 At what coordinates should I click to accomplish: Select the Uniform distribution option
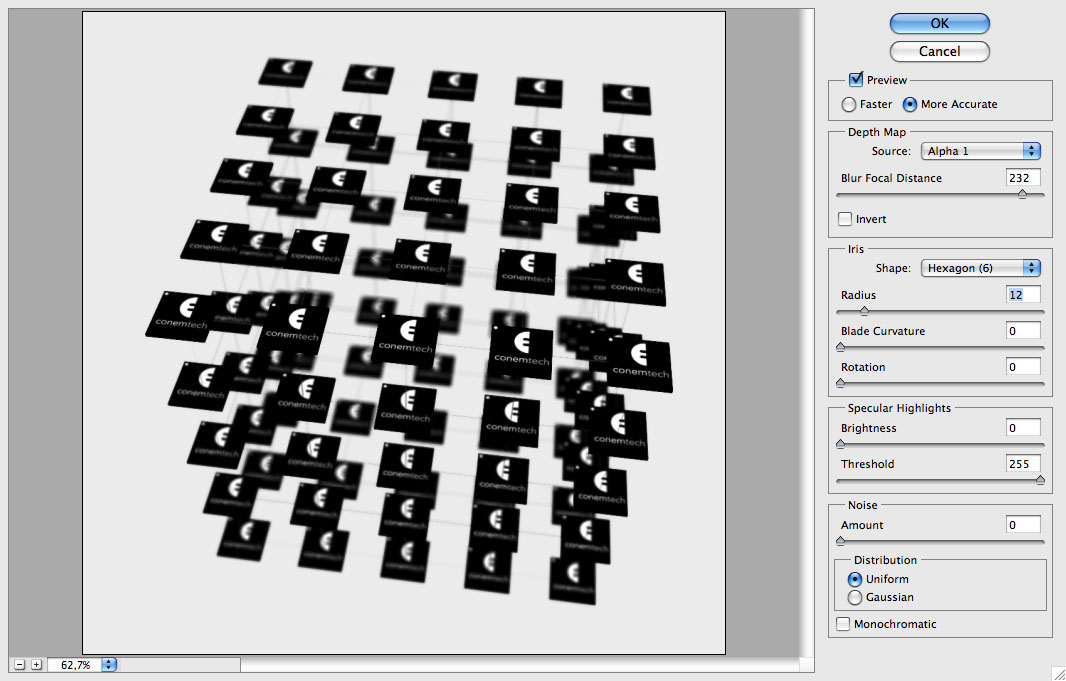855,579
